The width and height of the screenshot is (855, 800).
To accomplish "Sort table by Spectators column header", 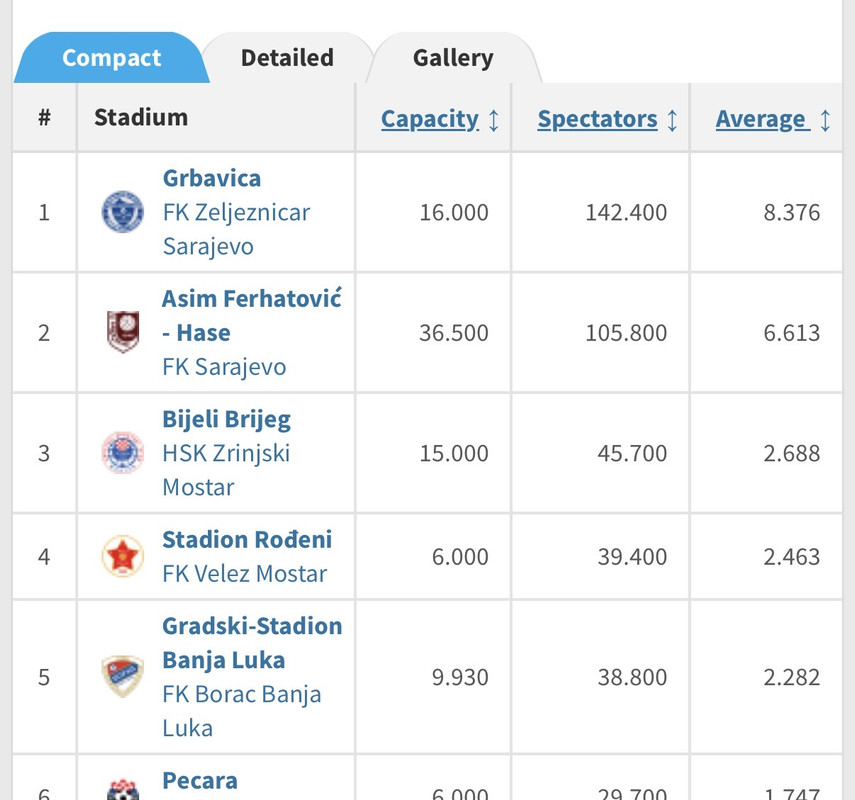I will (x=597, y=120).
